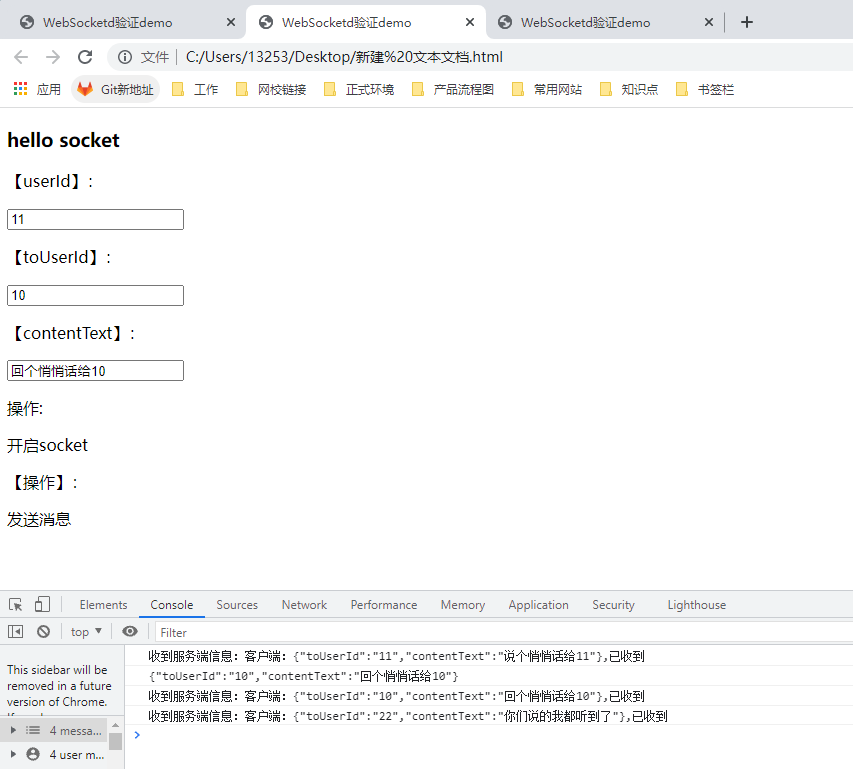The height and width of the screenshot is (769, 853).
Task: Open the 书签栏 bookmark folder
Action: pos(705,89)
